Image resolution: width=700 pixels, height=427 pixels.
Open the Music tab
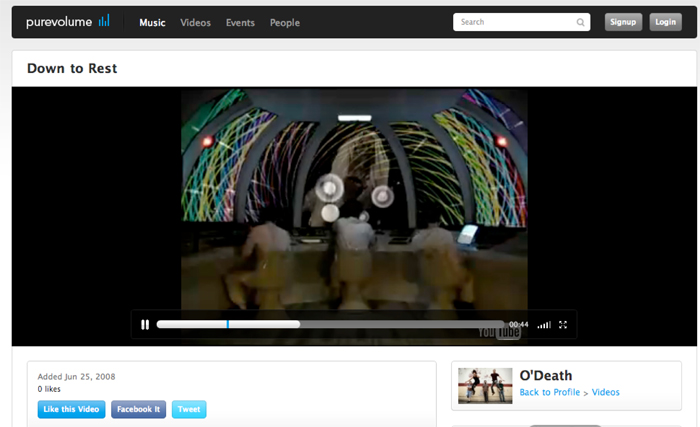(x=153, y=22)
